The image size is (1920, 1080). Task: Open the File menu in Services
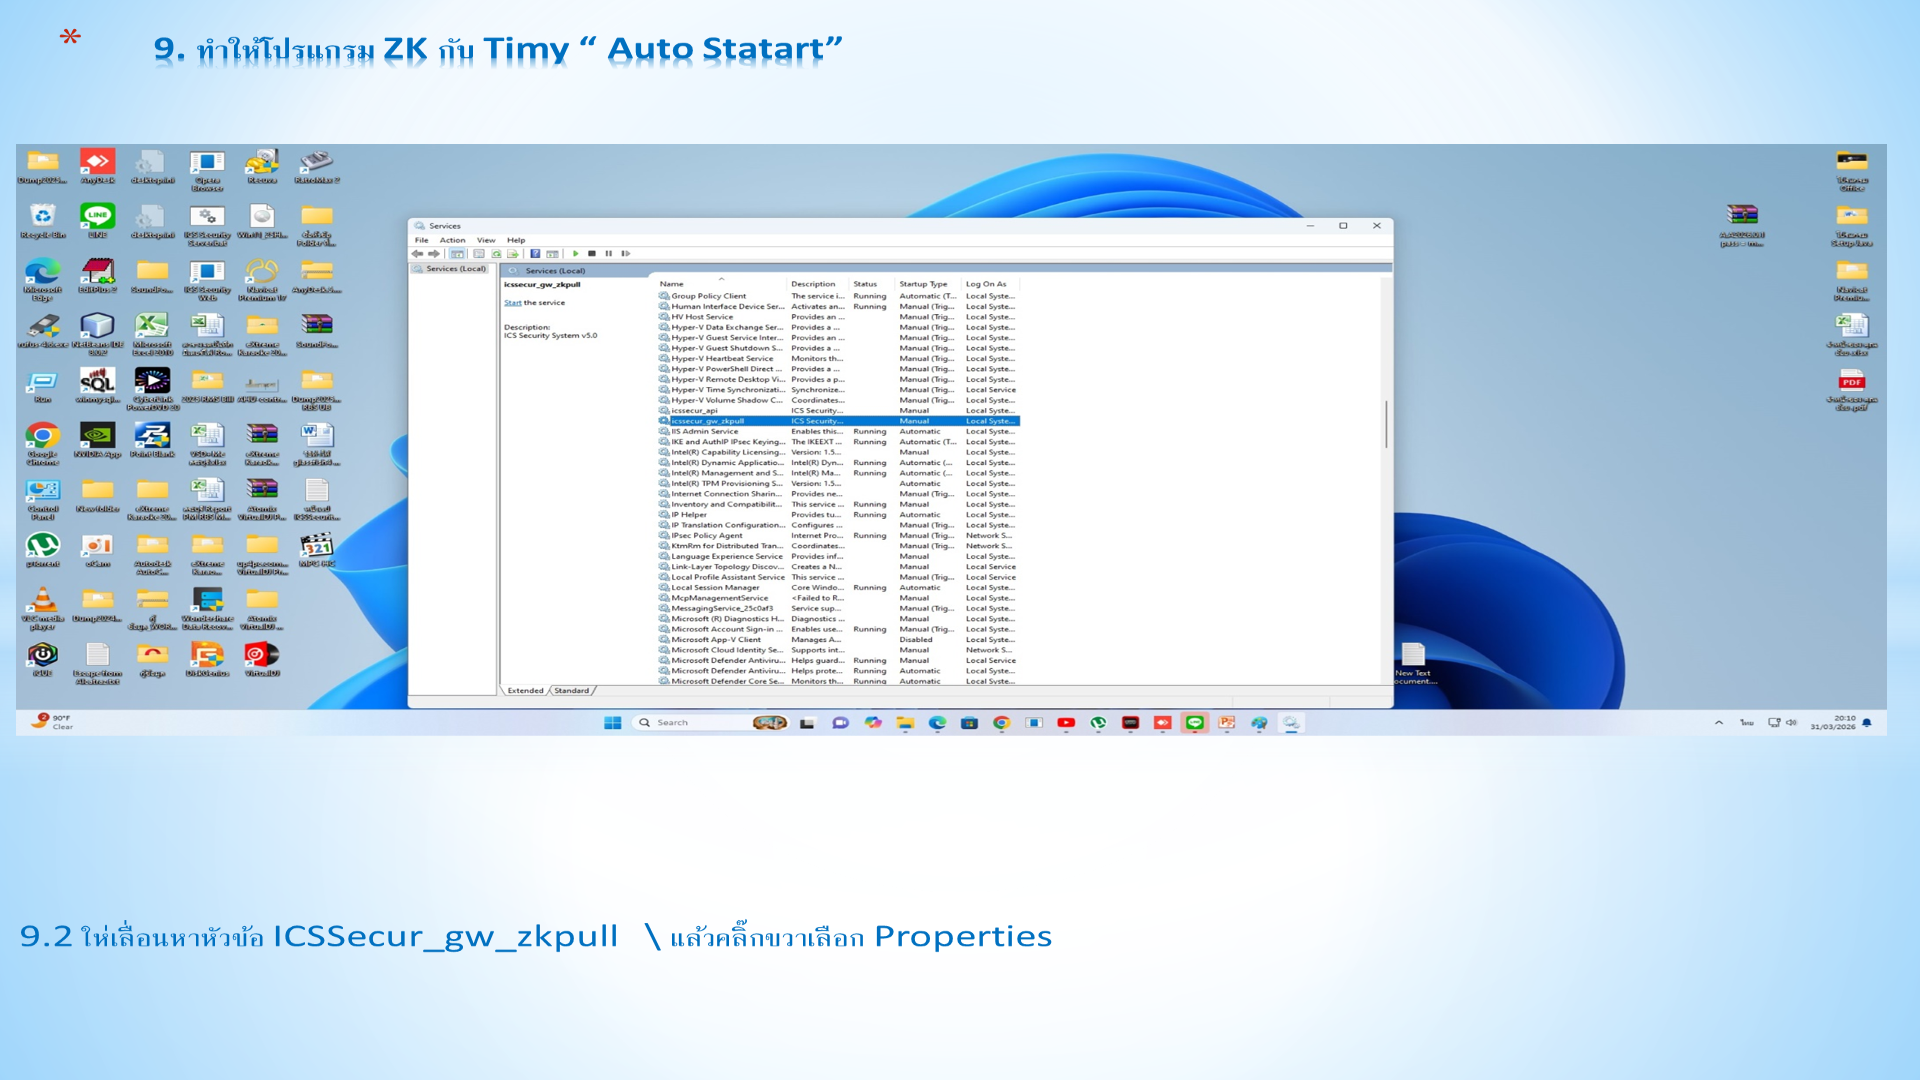[x=422, y=240]
